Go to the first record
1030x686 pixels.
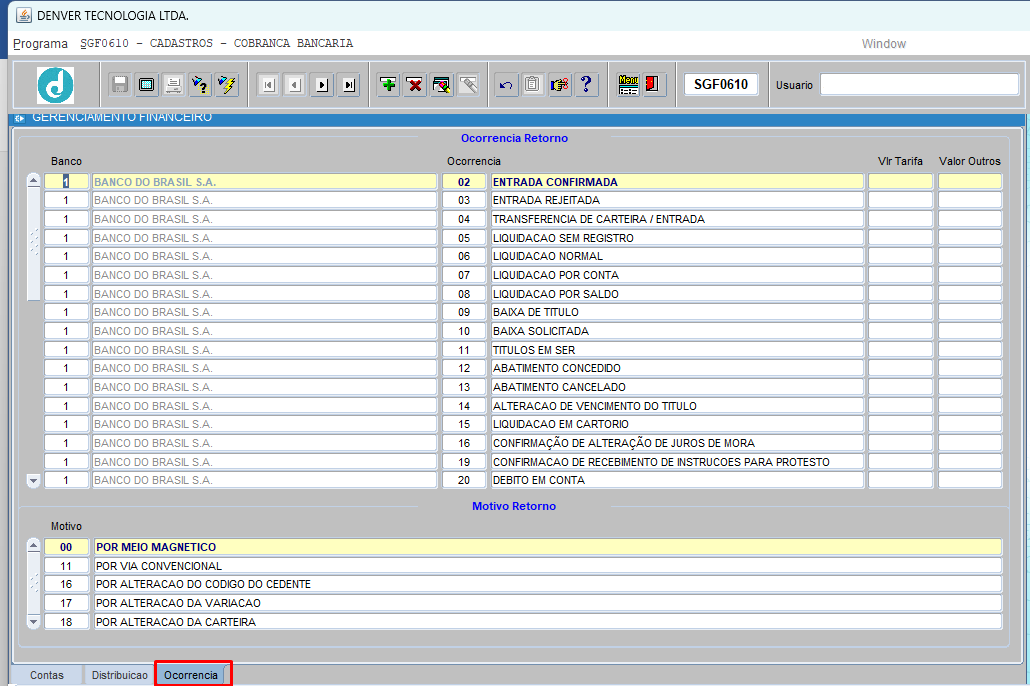268,85
